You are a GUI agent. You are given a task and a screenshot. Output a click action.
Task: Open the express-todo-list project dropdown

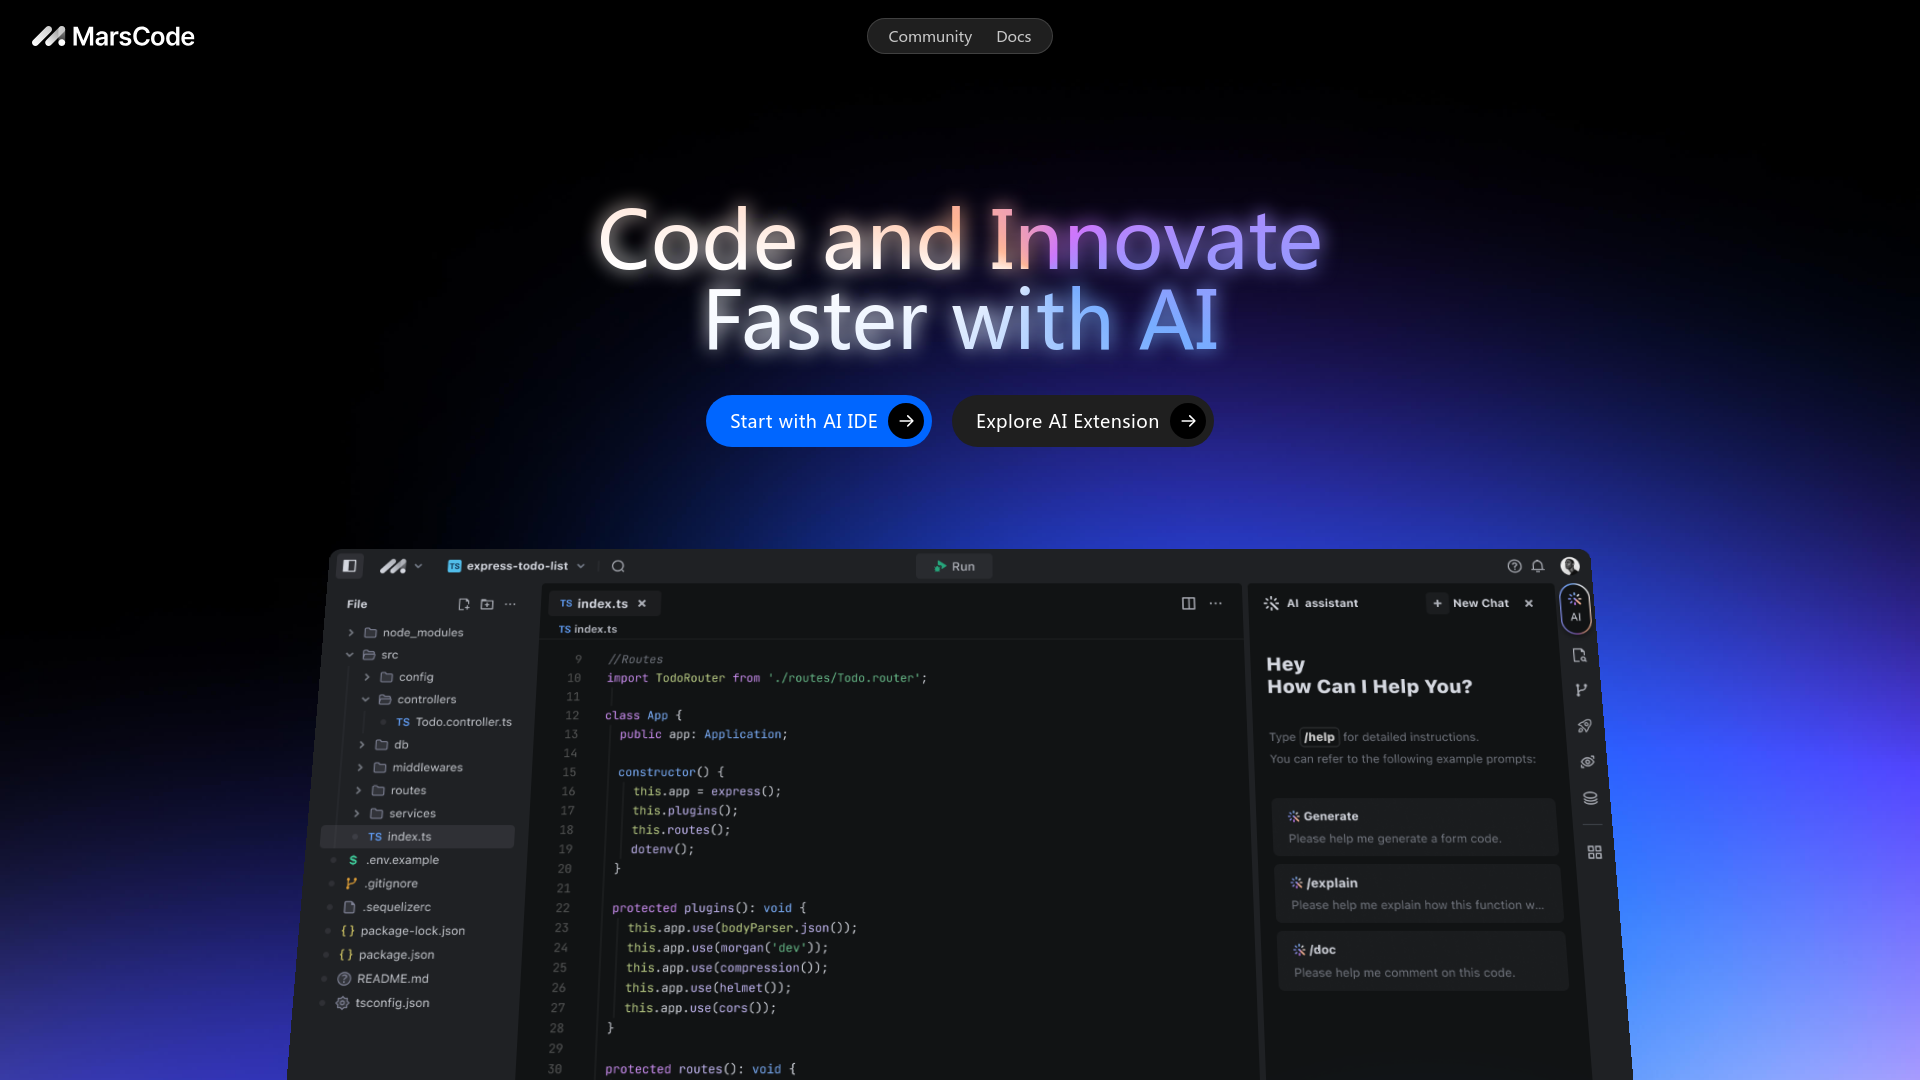click(x=516, y=566)
